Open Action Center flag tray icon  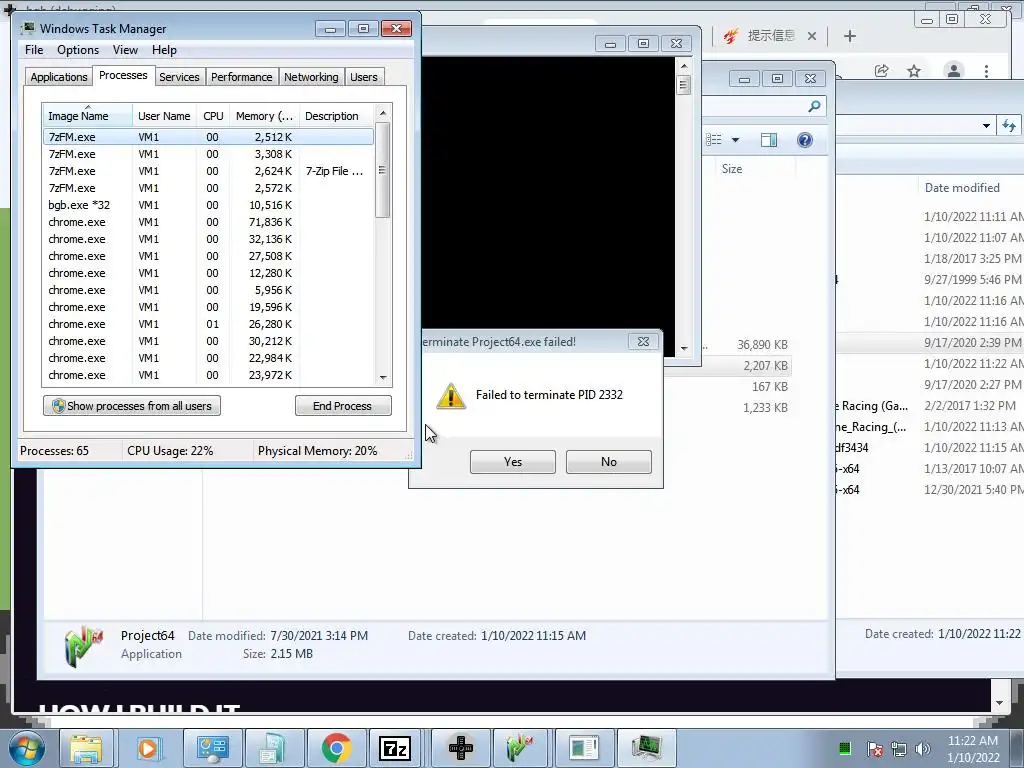(x=875, y=749)
